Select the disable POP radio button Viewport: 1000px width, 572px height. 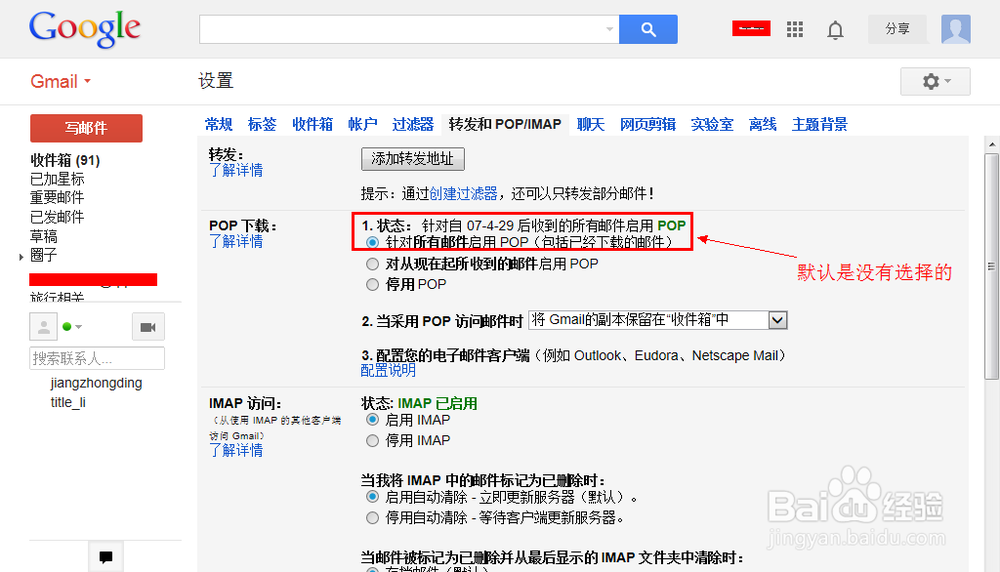tap(372, 284)
